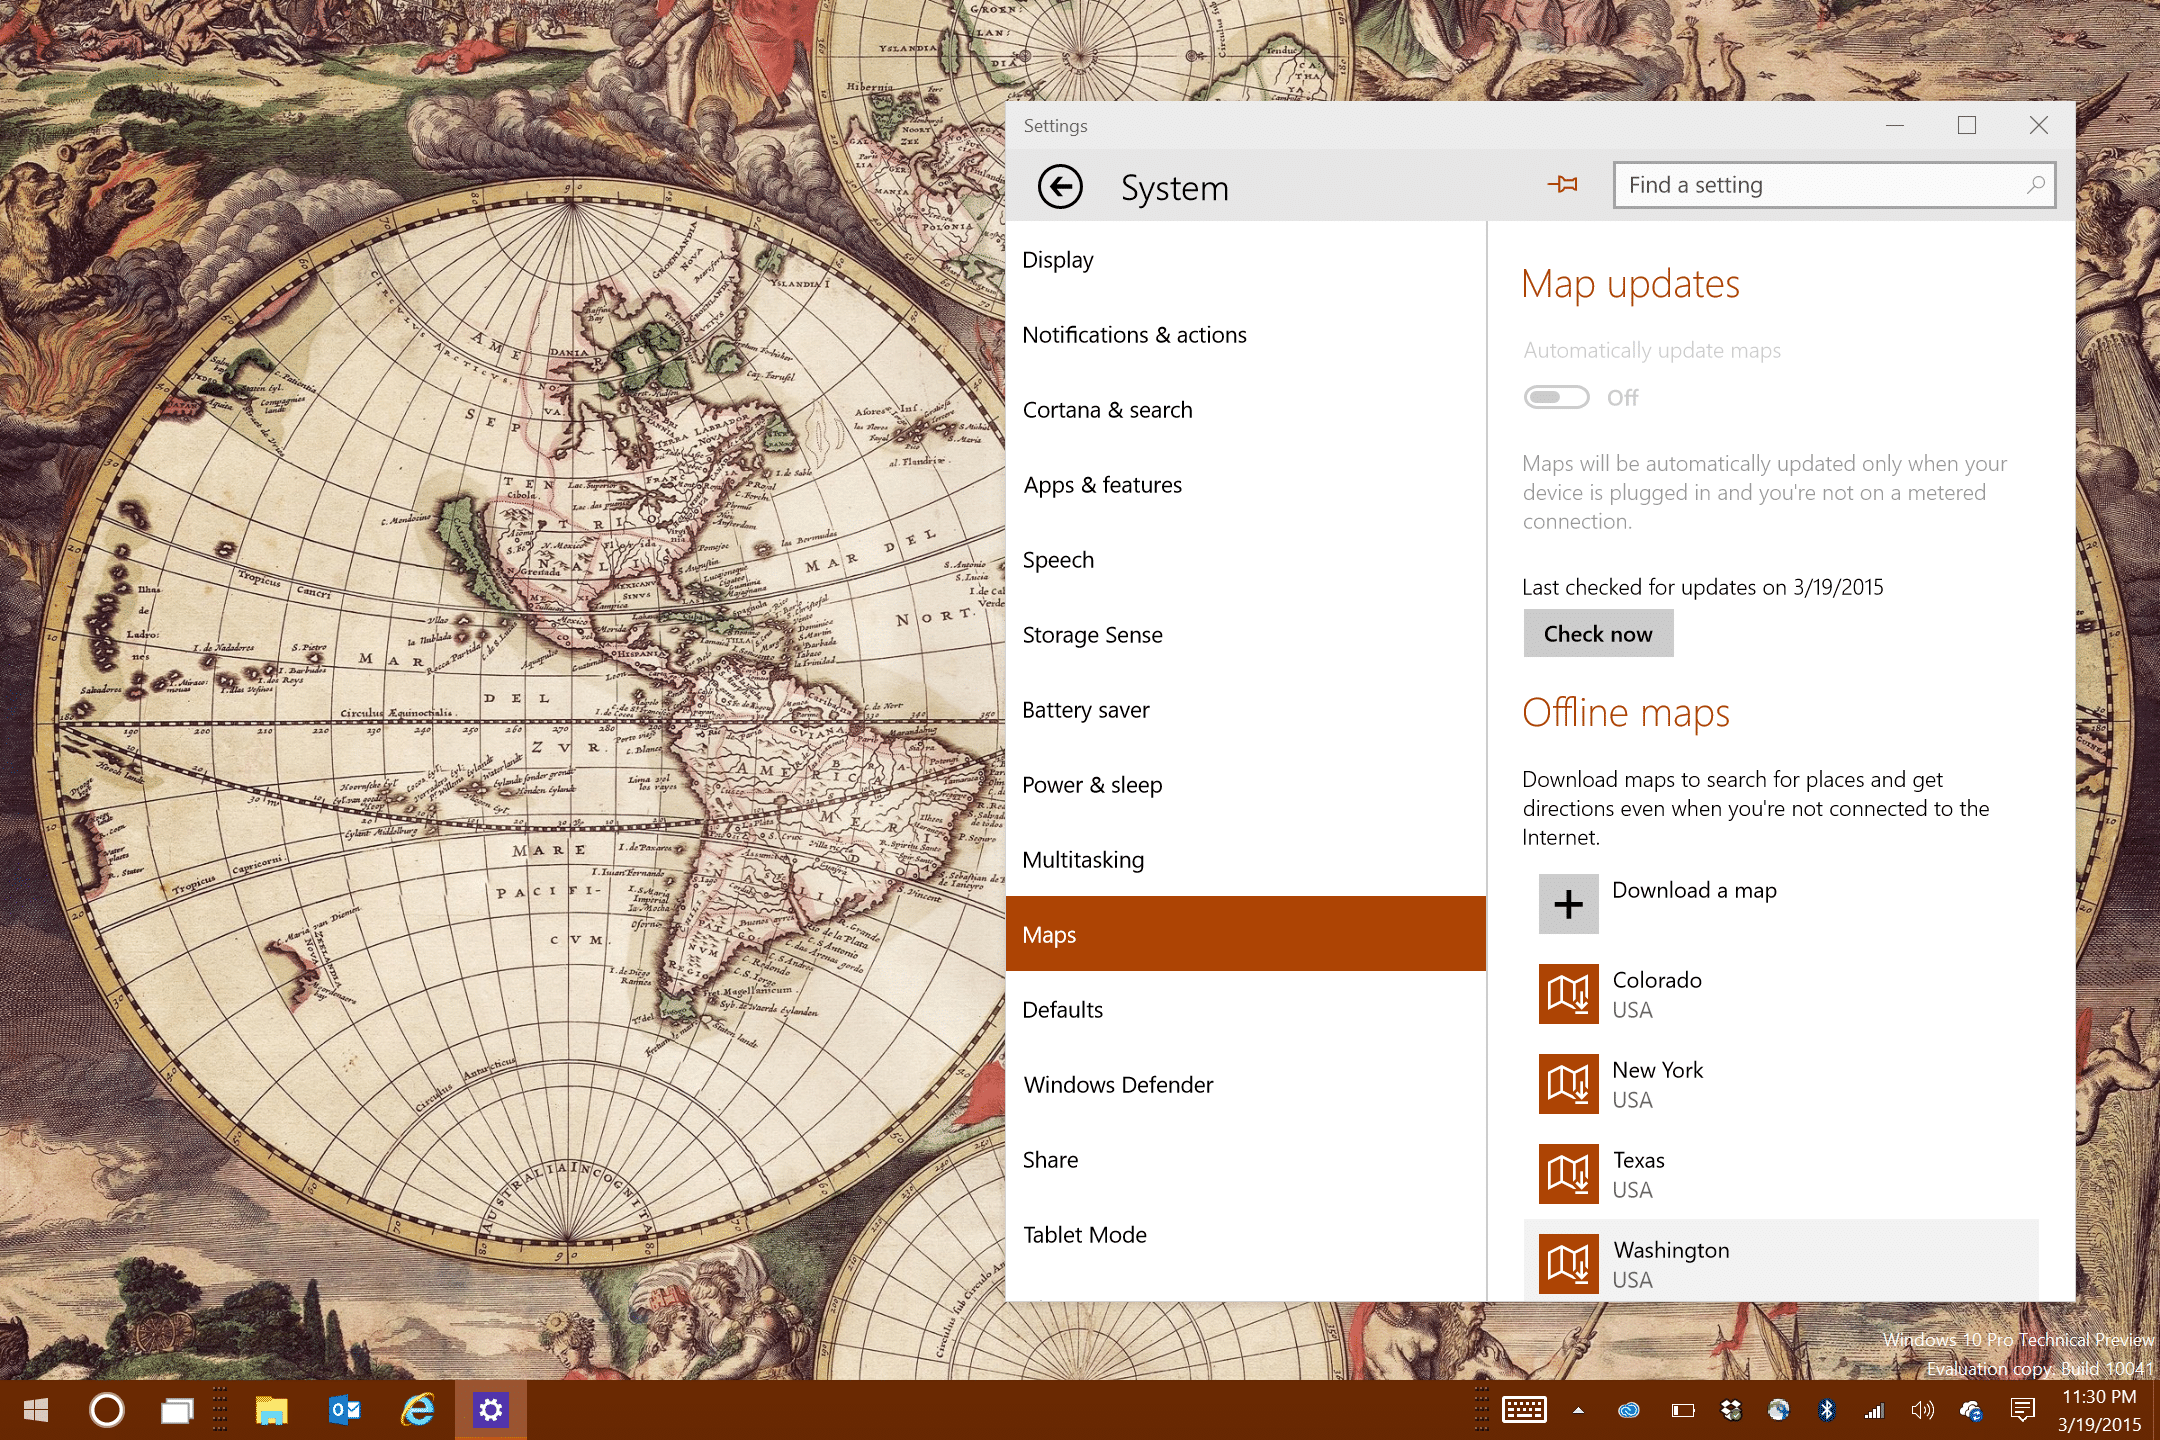Open the Creative Cloud tray icon
Viewport: 2160px width, 1440px height.
pyautogui.click(x=1629, y=1410)
